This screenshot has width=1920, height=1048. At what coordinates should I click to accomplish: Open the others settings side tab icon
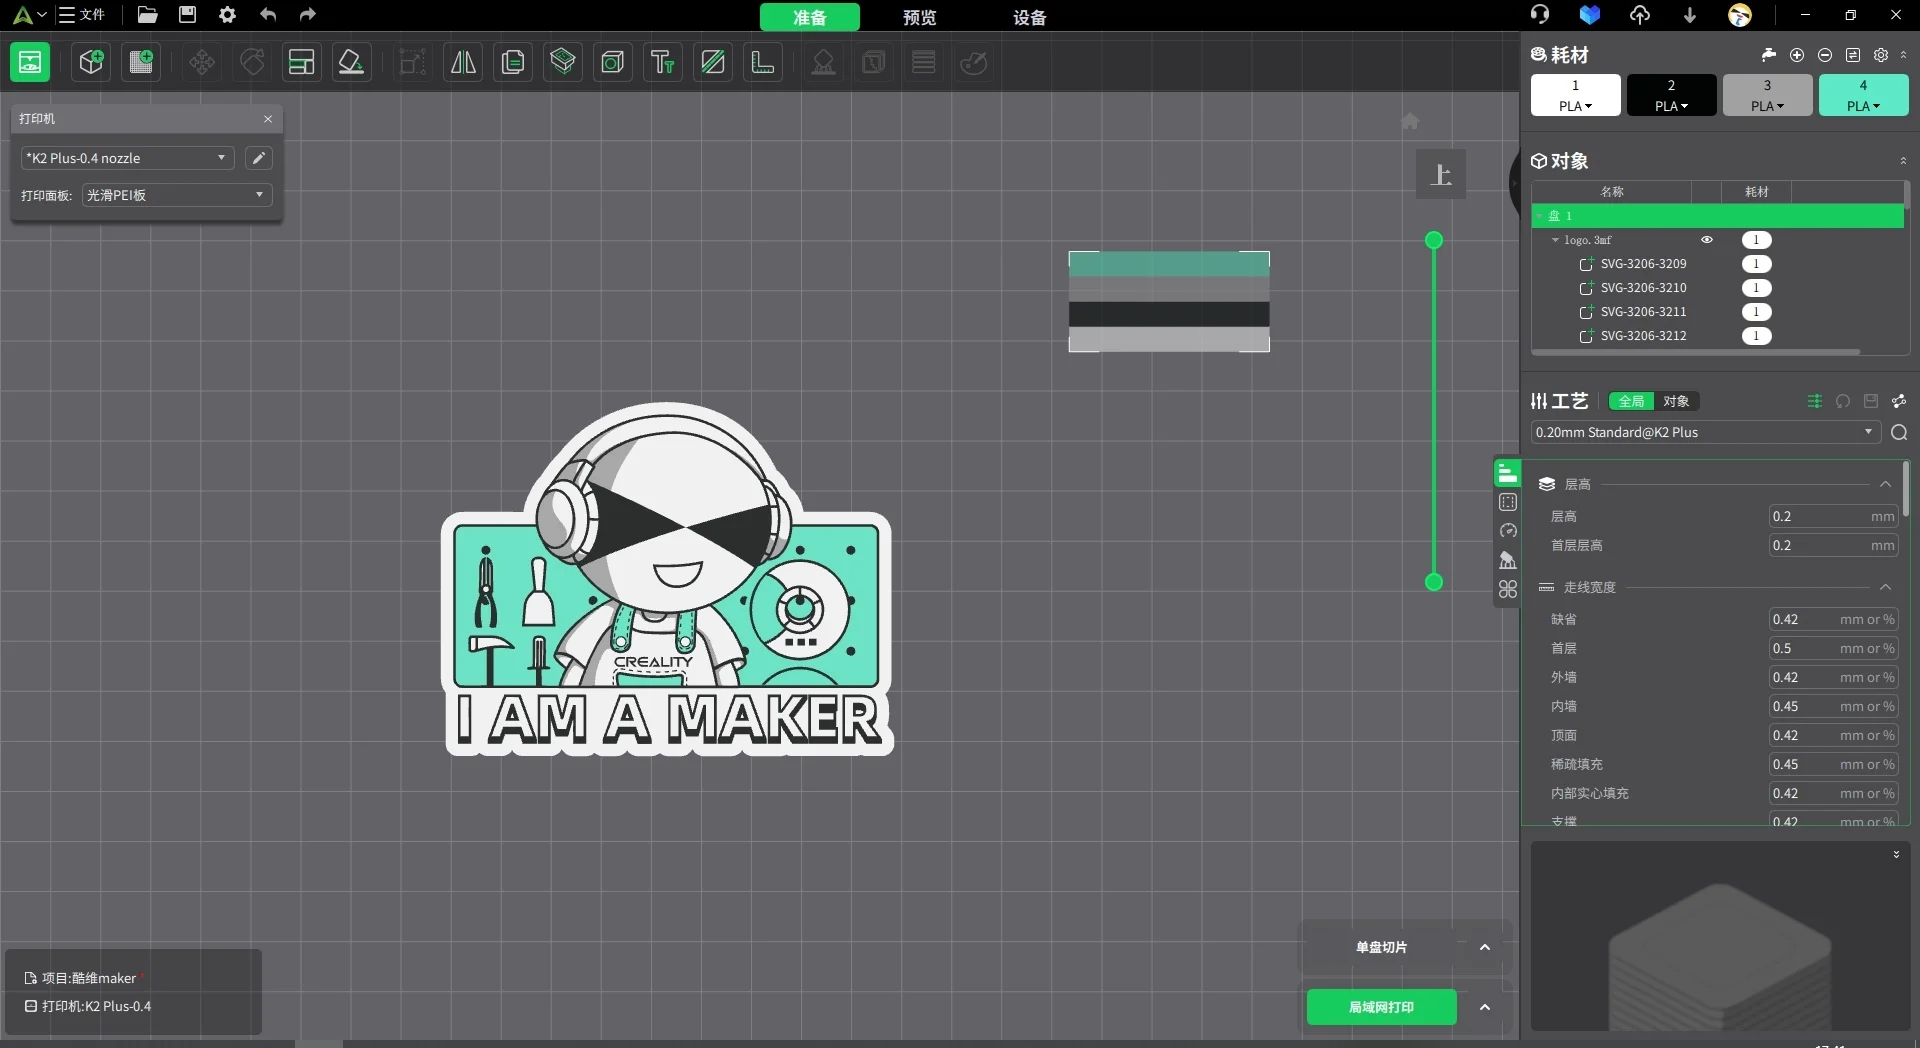click(1508, 589)
